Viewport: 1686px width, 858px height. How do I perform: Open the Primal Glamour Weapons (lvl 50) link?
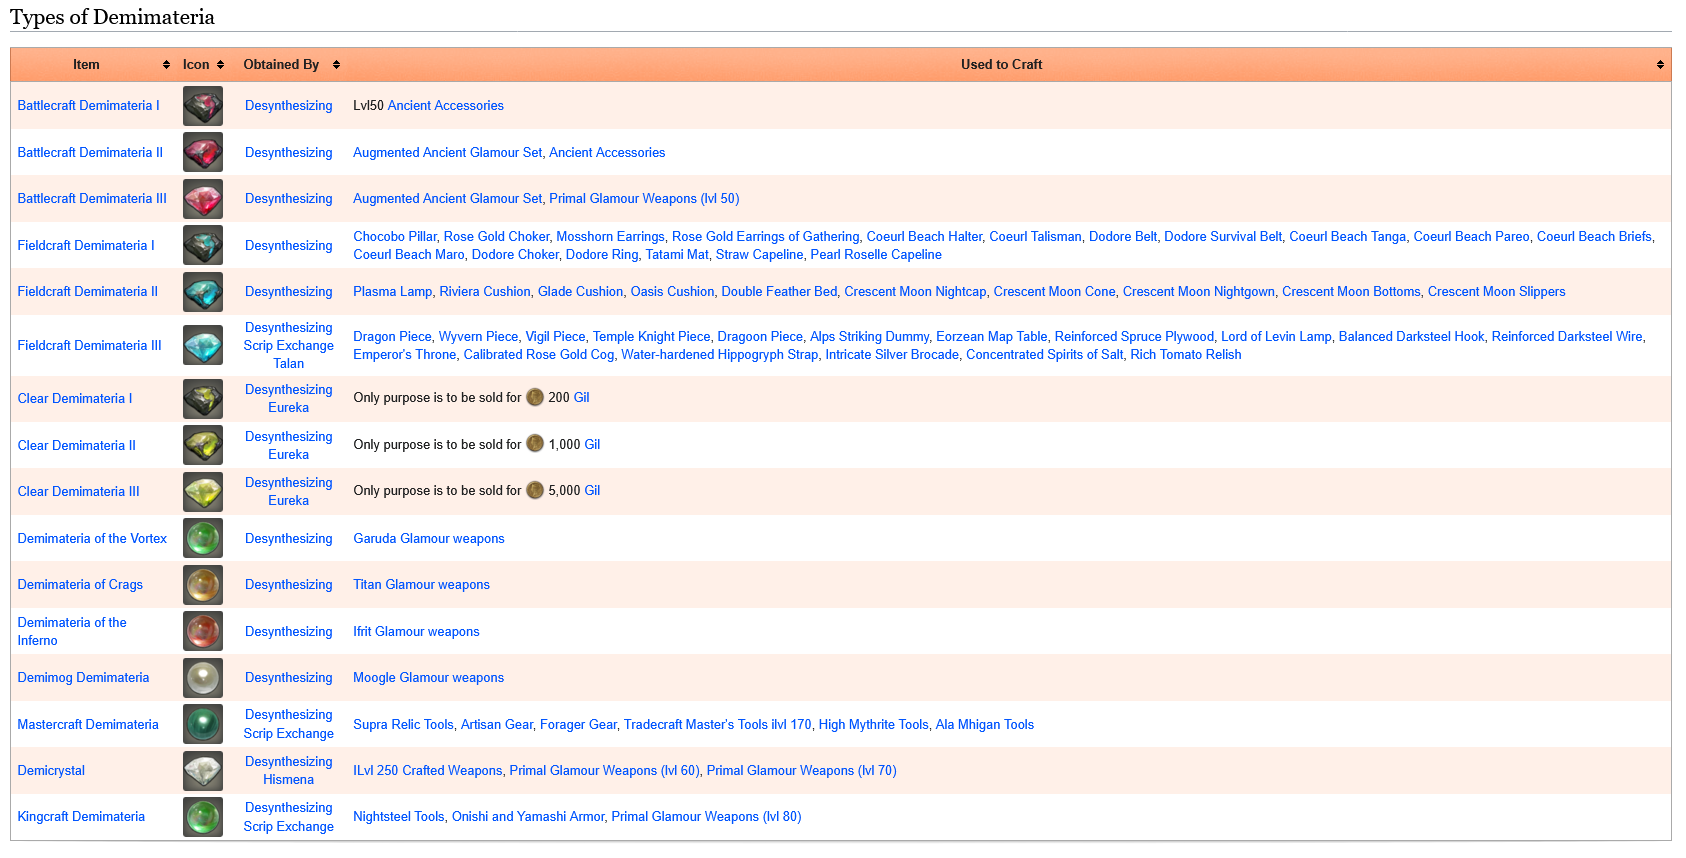click(x=645, y=199)
